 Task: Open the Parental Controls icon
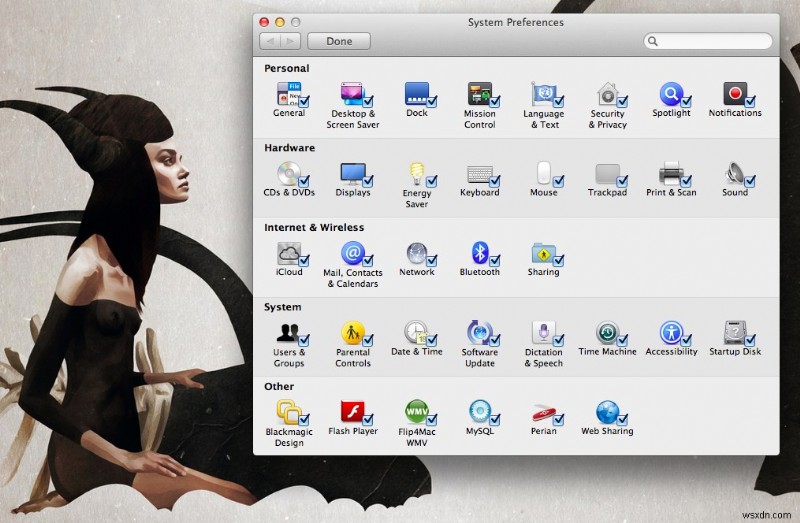pyautogui.click(x=352, y=333)
